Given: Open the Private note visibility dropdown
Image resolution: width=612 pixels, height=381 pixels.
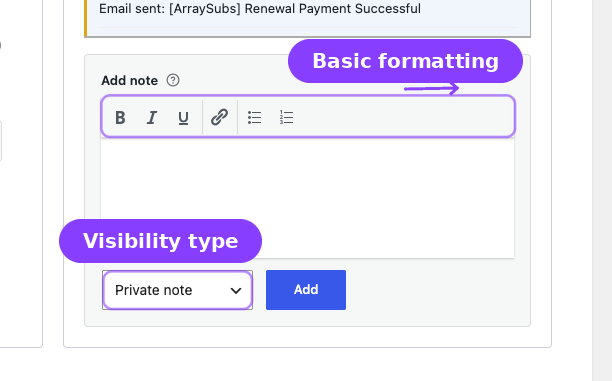Looking at the screenshot, I should [178, 290].
